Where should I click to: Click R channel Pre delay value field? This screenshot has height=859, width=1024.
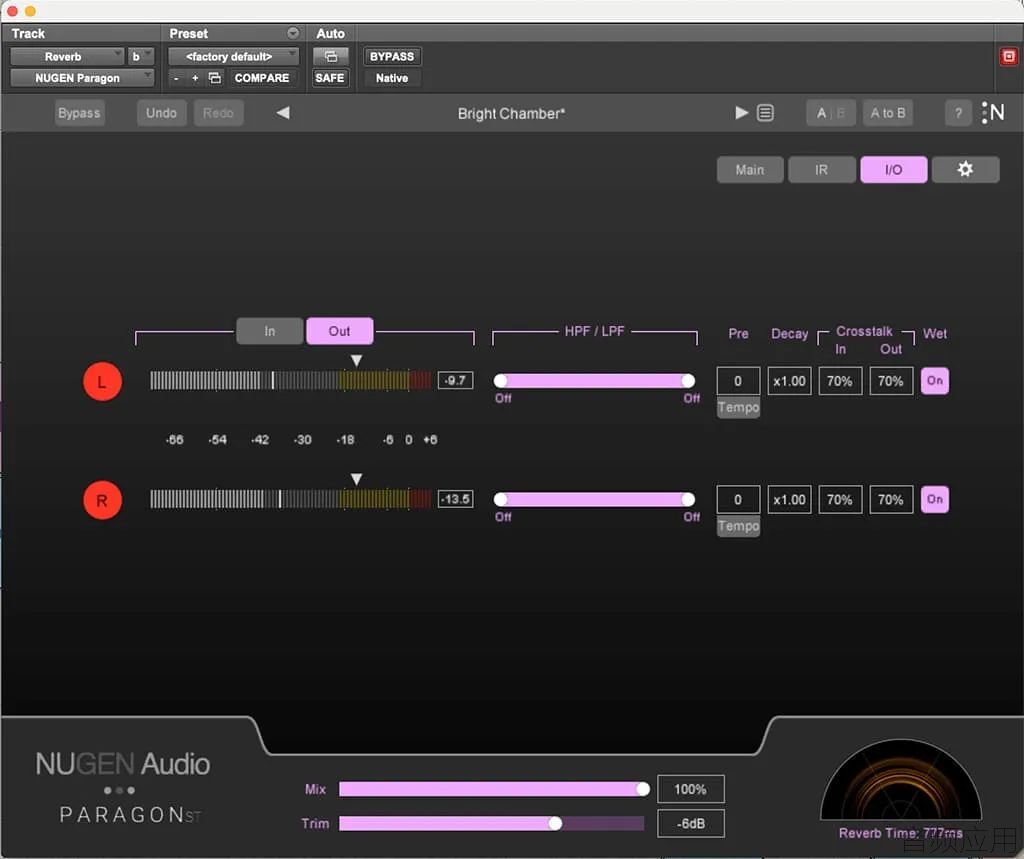(x=738, y=500)
